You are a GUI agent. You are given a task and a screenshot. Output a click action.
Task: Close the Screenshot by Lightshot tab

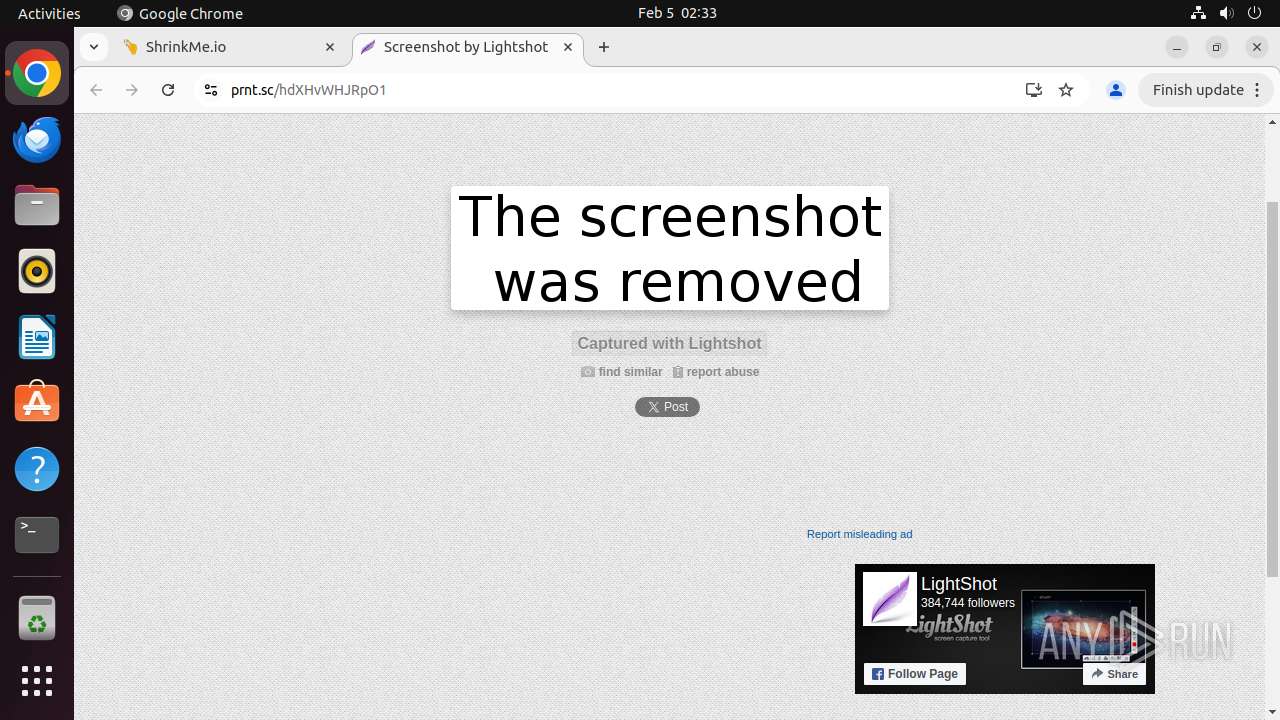tap(568, 47)
